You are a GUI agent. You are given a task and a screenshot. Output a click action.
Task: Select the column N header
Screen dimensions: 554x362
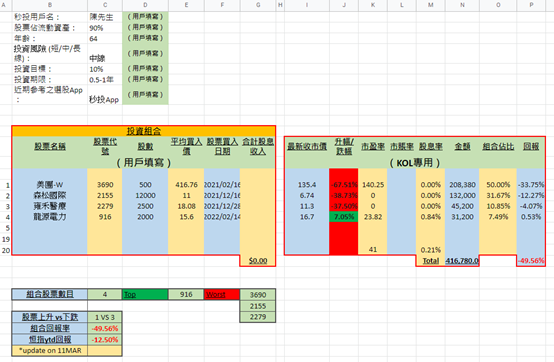point(462,5)
